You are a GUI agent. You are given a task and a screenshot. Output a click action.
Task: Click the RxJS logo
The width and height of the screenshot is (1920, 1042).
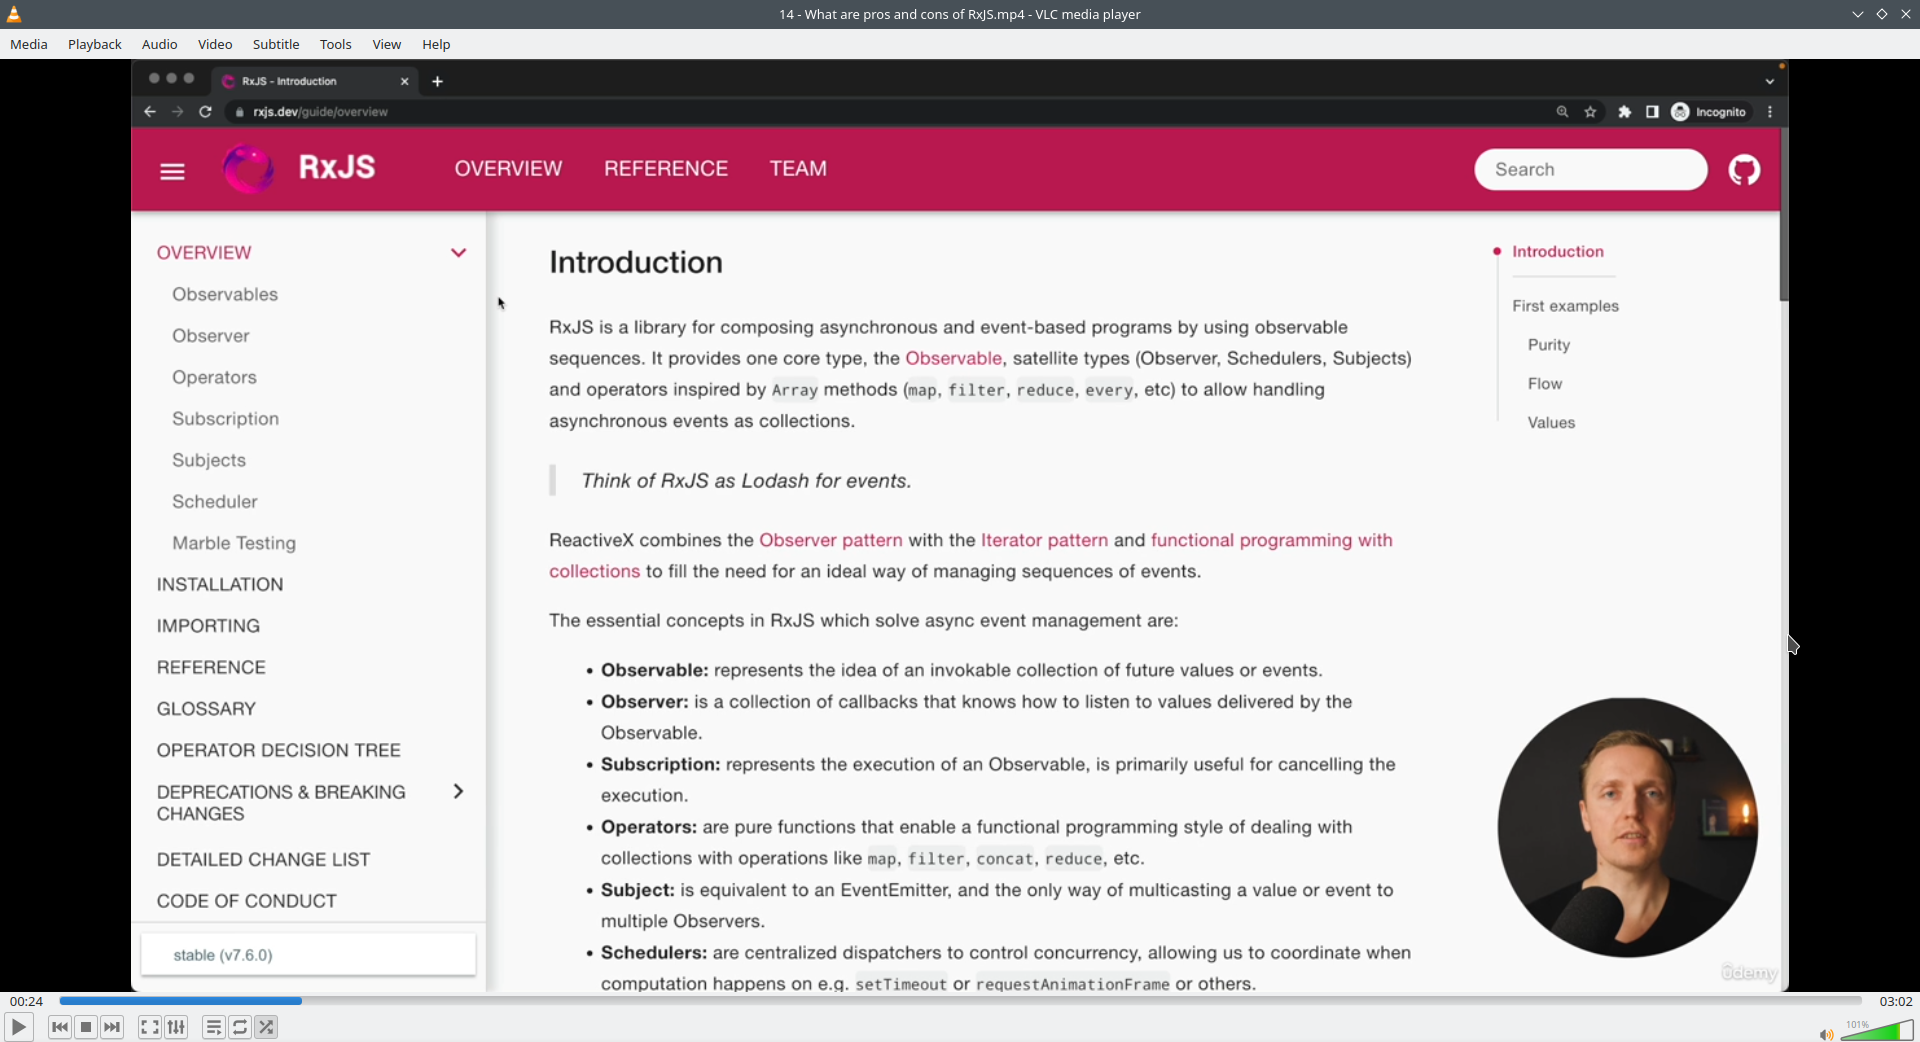(300, 168)
